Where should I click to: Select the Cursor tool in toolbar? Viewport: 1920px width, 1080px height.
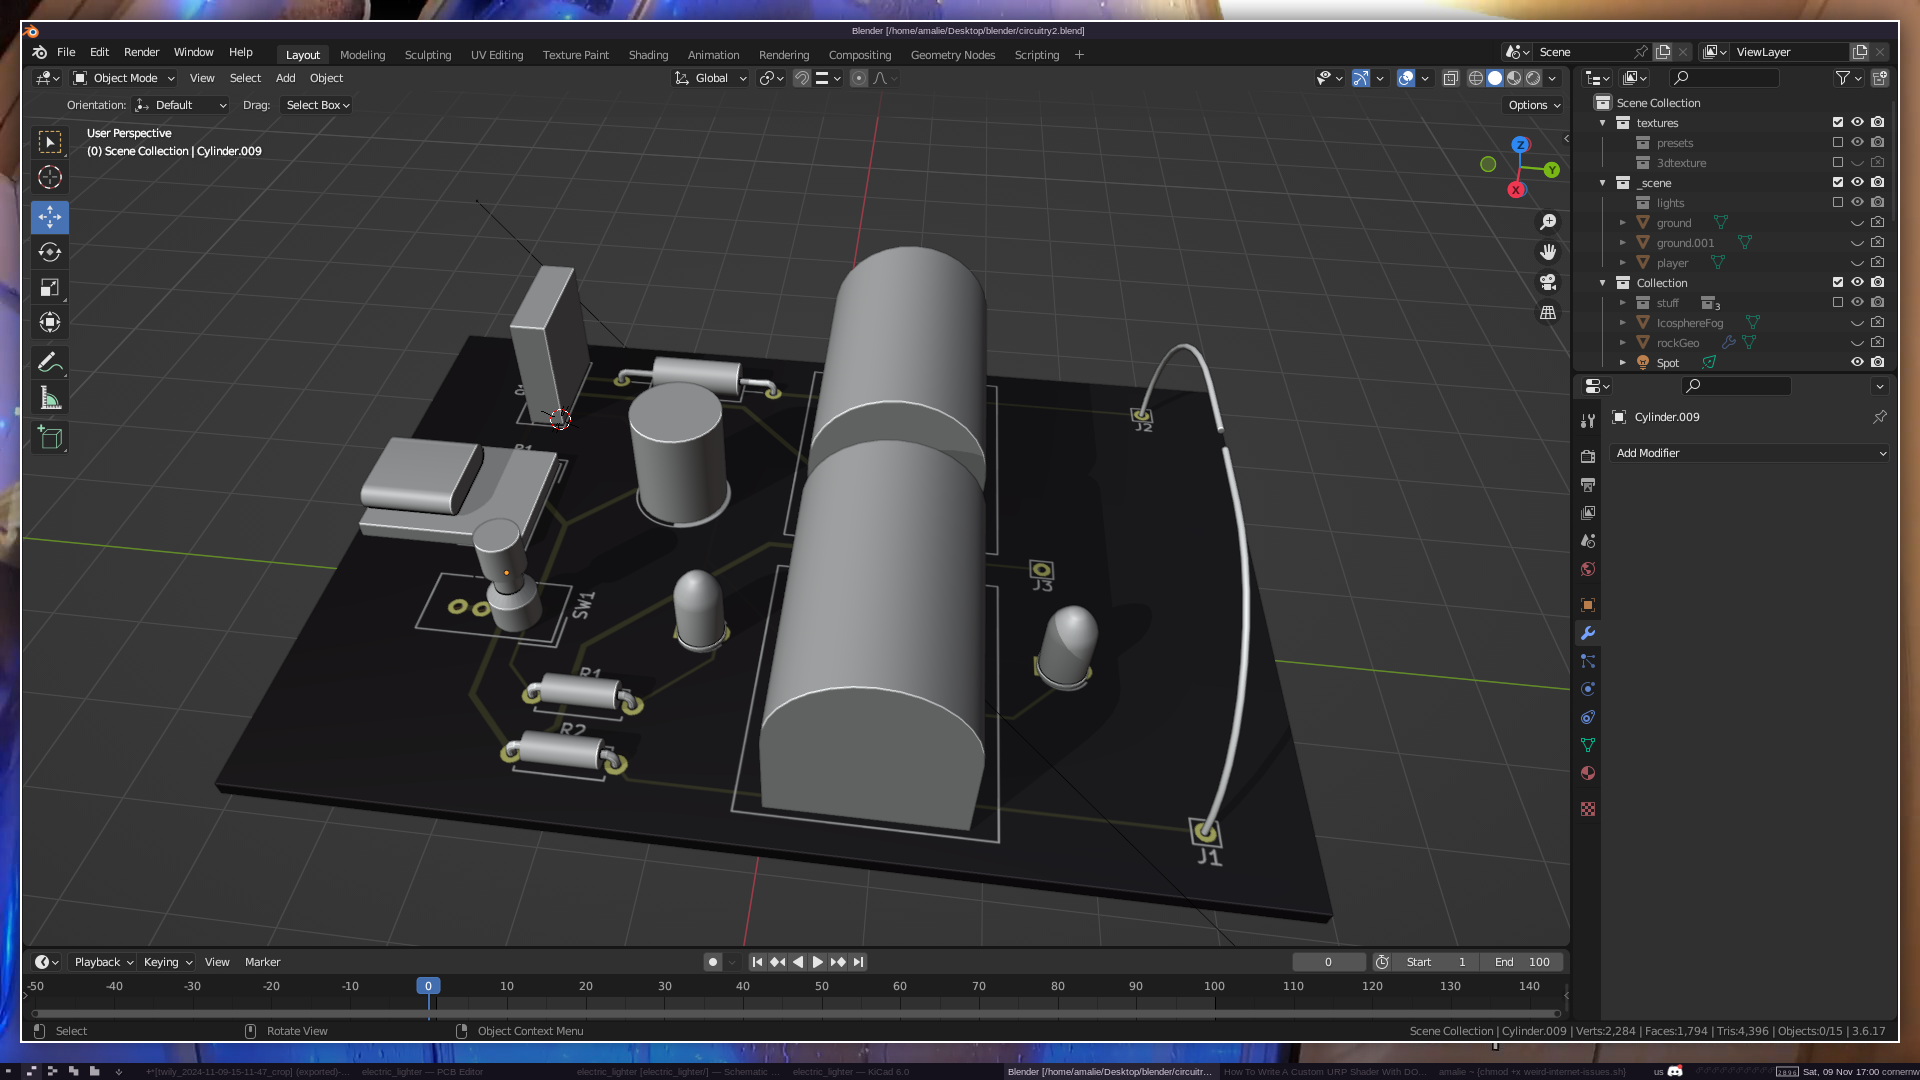pyautogui.click(x=50, y=177)
